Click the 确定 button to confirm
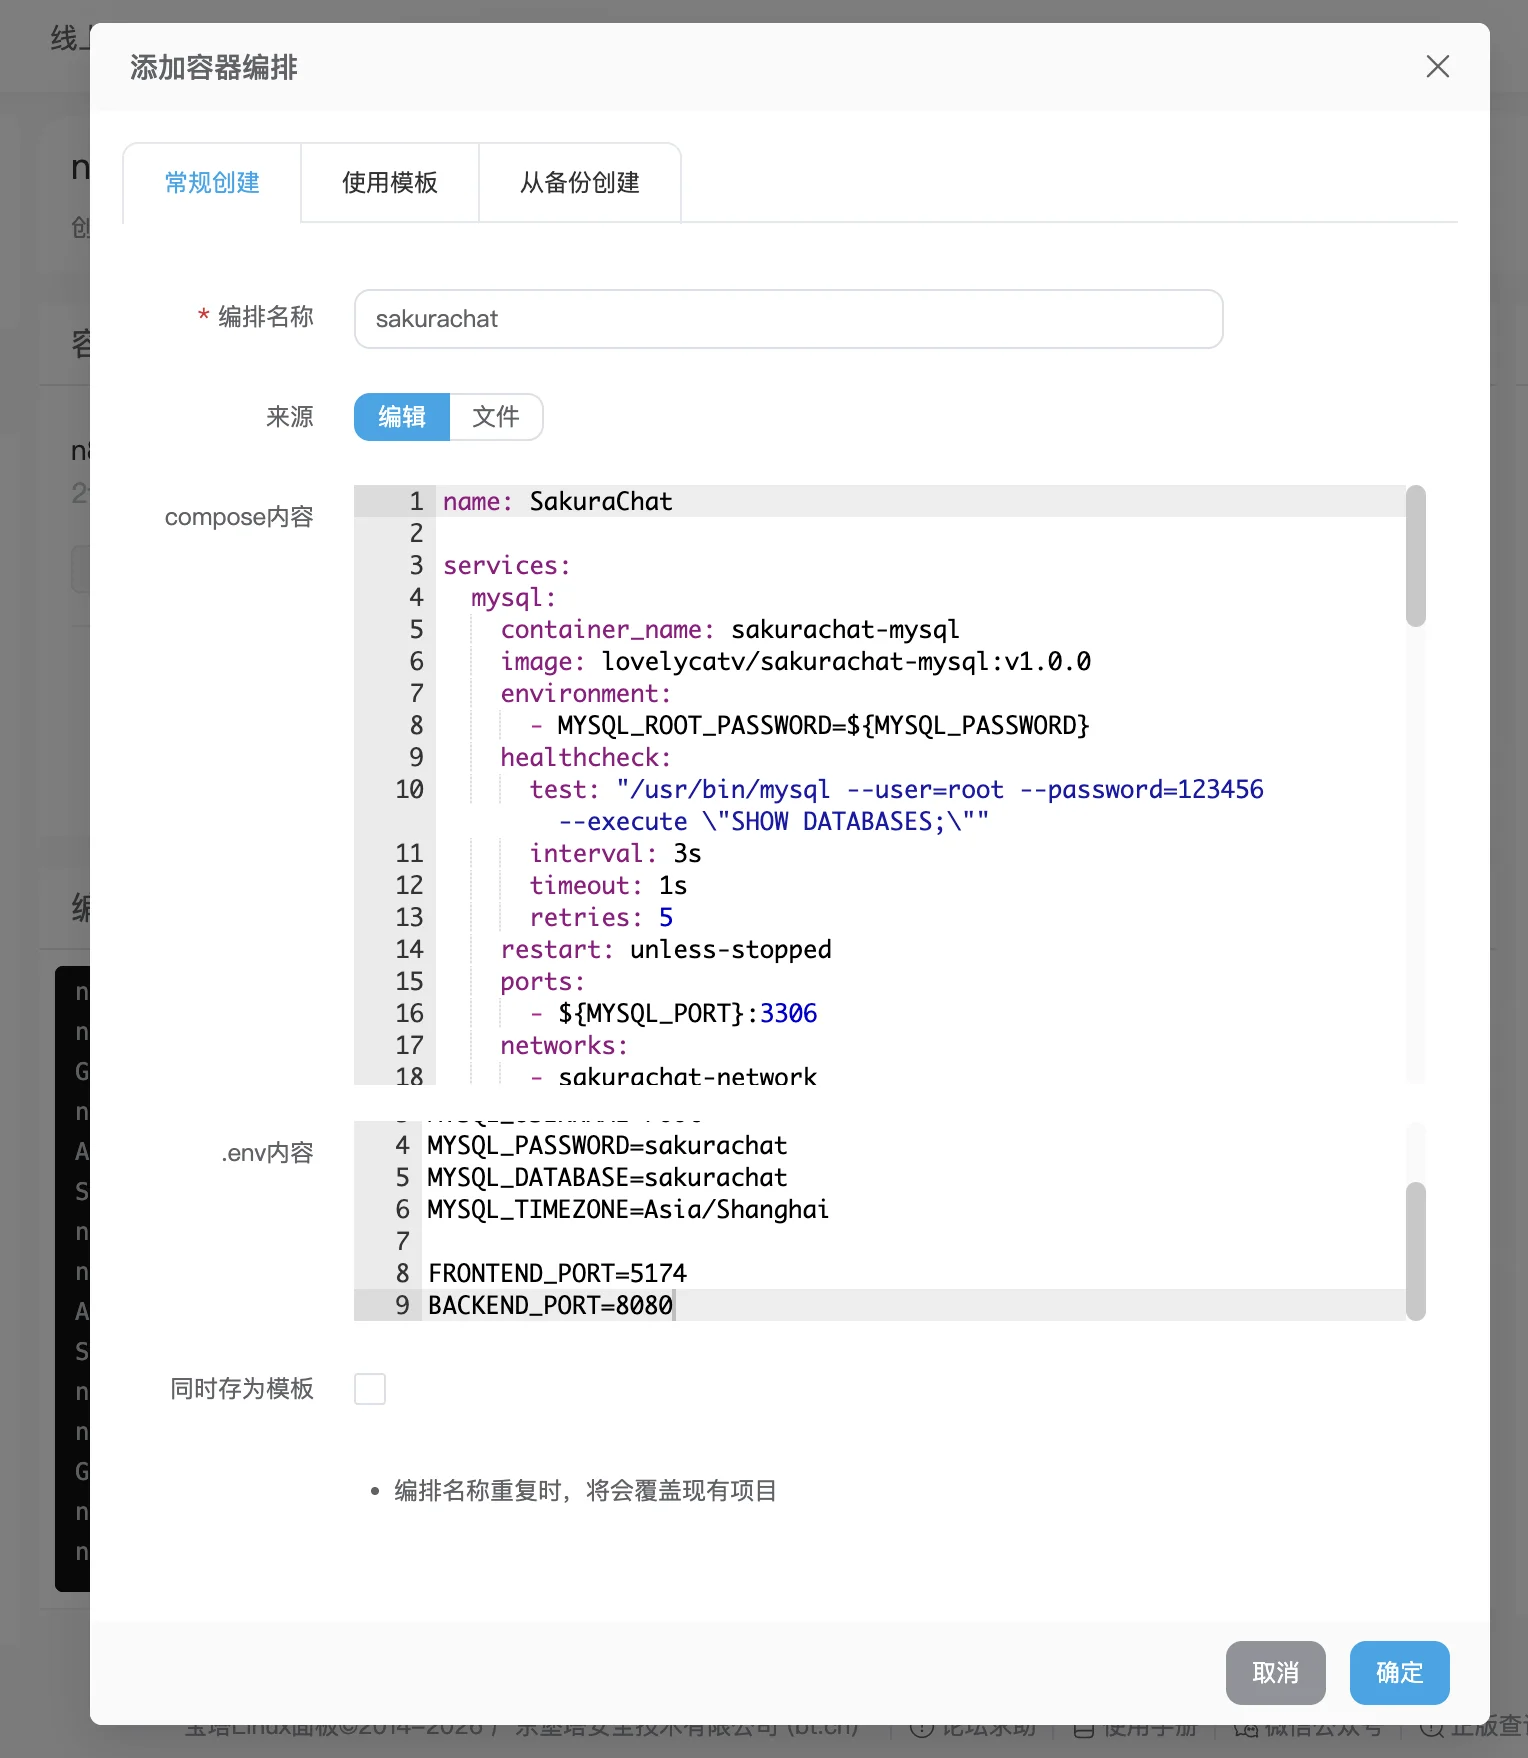Image resolution: width=1528 pixels, height=1758 pixels. point(1399,1673)
